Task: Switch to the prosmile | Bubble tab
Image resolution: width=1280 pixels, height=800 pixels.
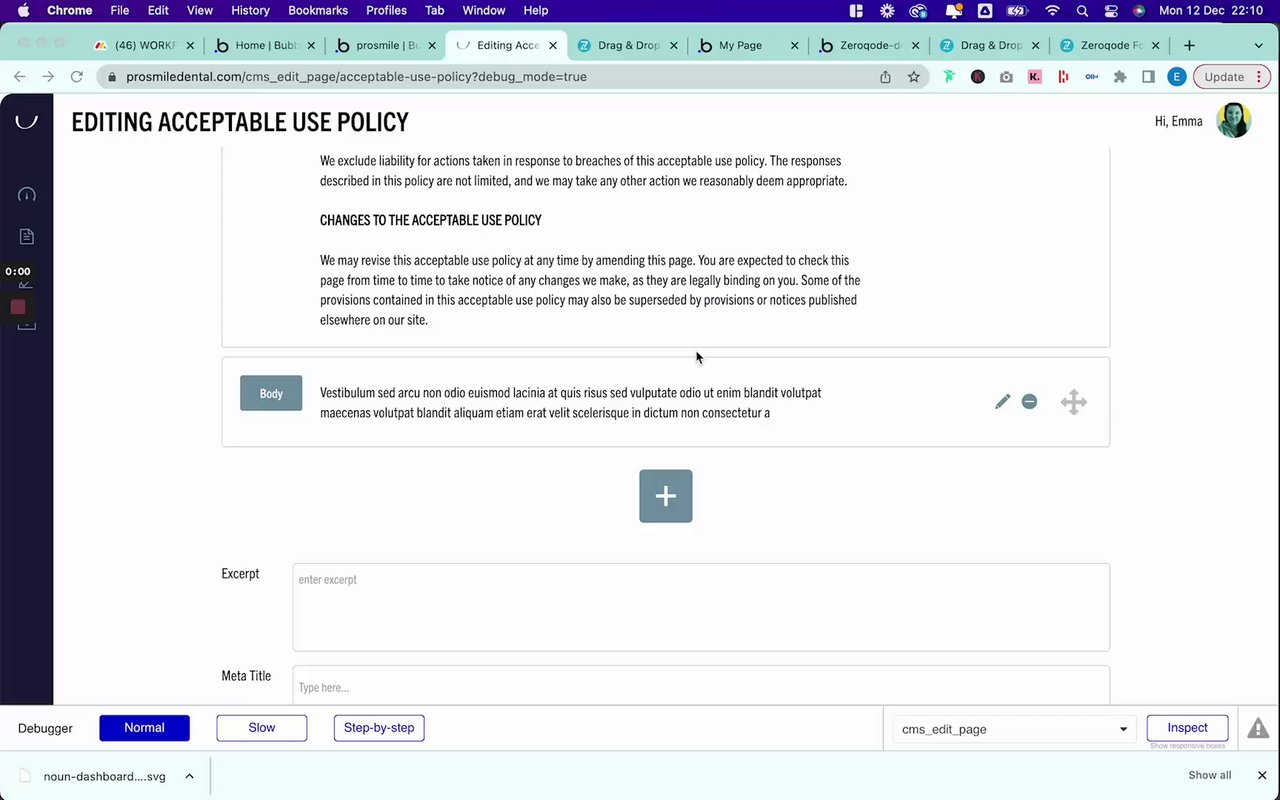Action: tap(386, 45)
